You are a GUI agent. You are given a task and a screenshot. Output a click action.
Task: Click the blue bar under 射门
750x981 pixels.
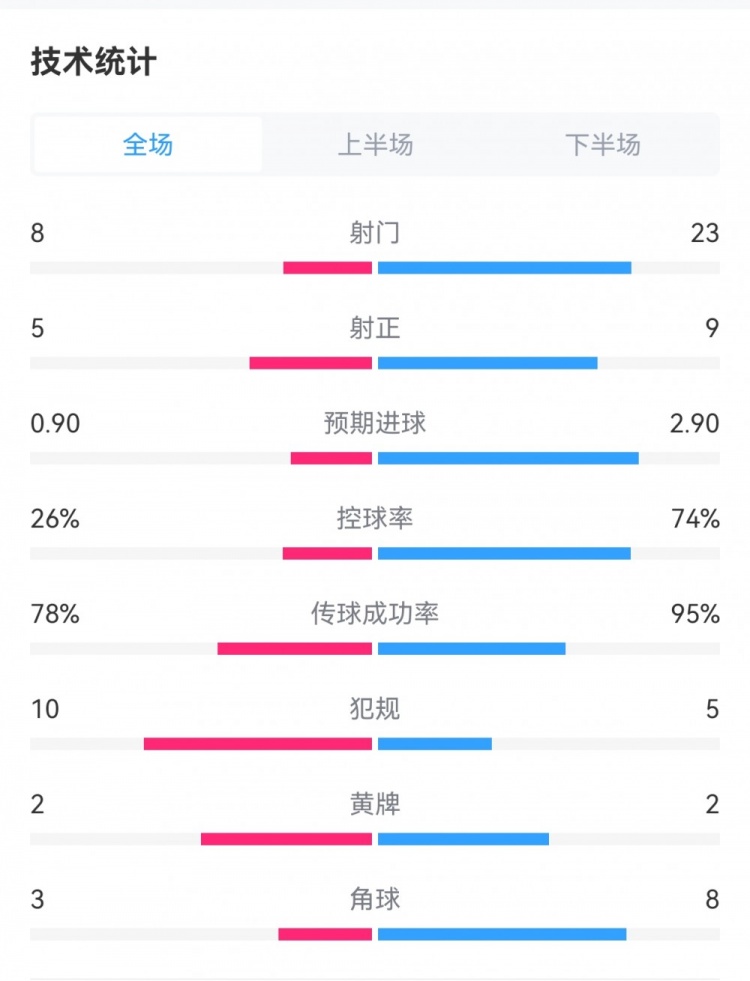(504, 268)
